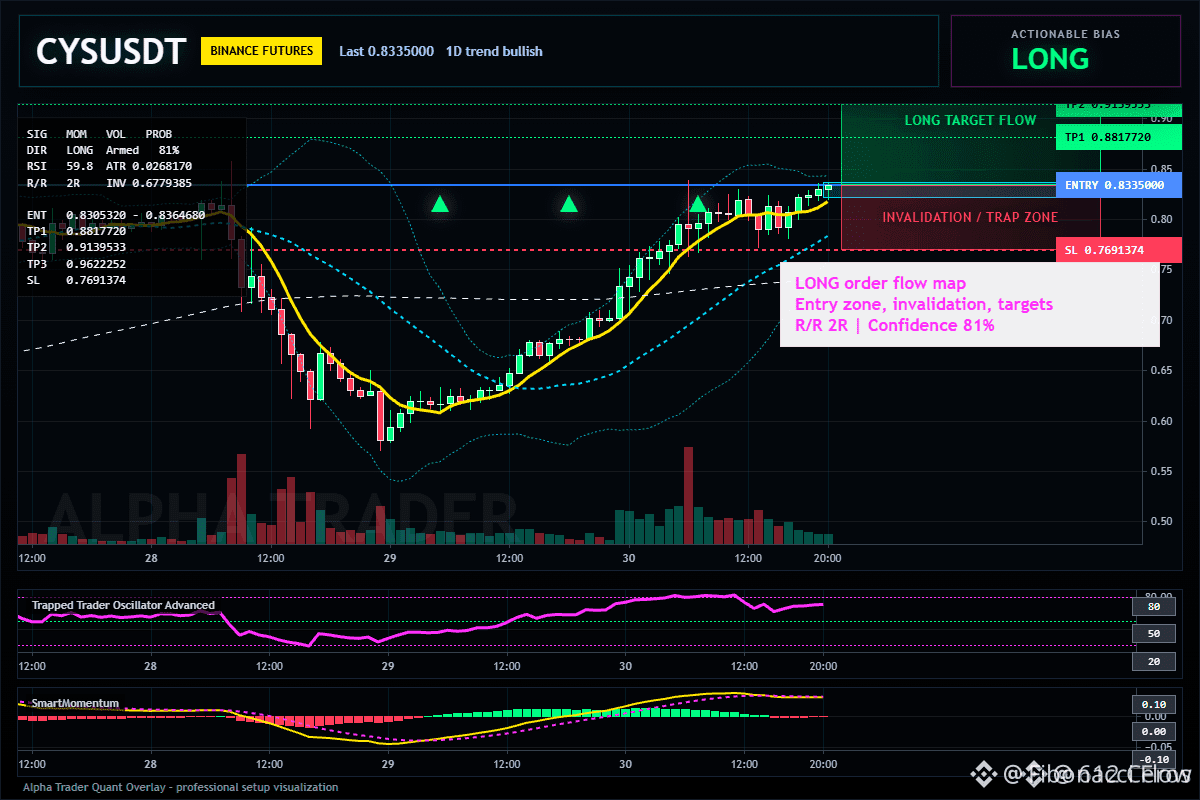1200x800 pixels.
Task: Click the green TP1 0.8817720 price tag
Action: (1117, 137)
